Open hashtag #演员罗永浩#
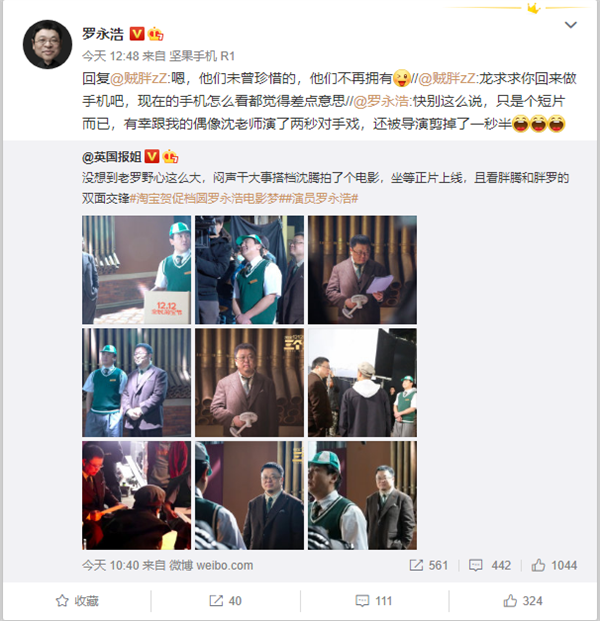This screenshot has width=600, height=621. click(x=321, y=198)
